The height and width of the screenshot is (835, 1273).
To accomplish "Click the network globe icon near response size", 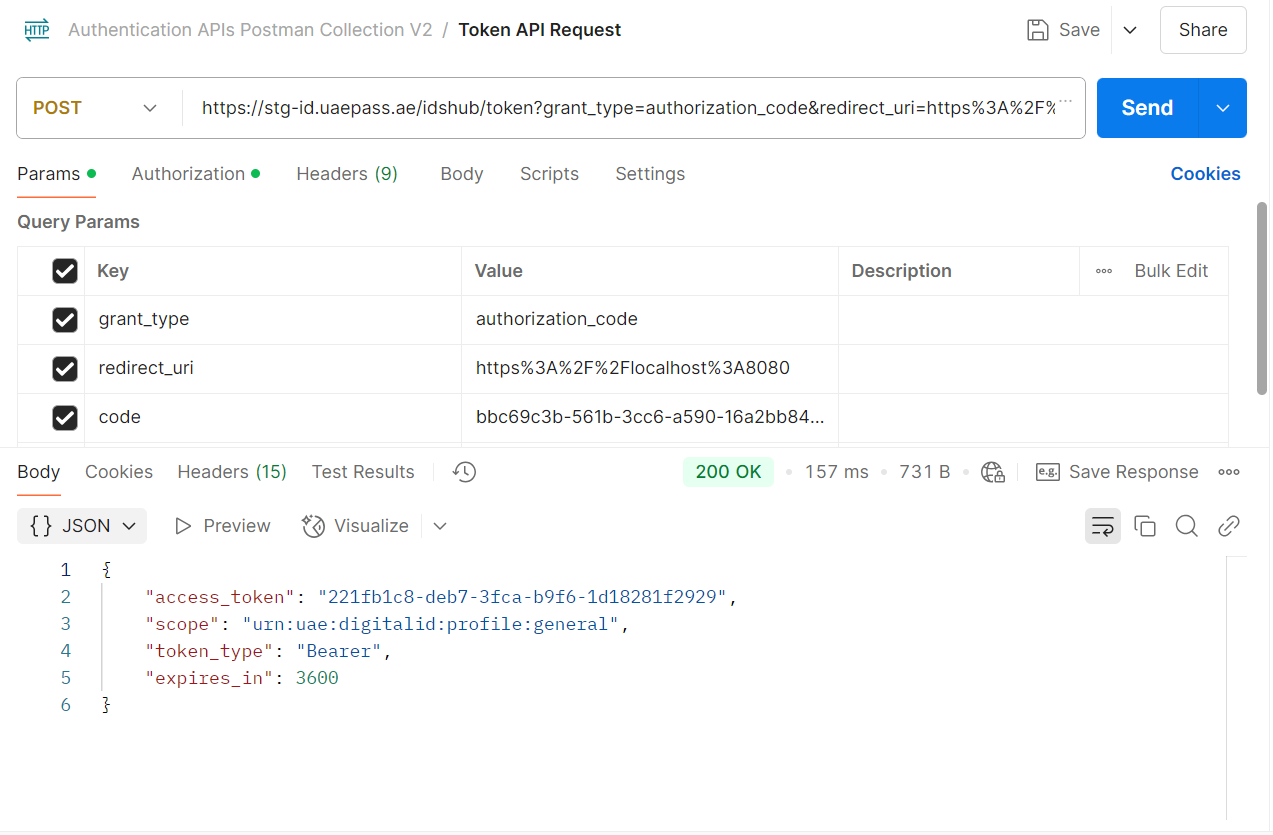I will (992, 472).
